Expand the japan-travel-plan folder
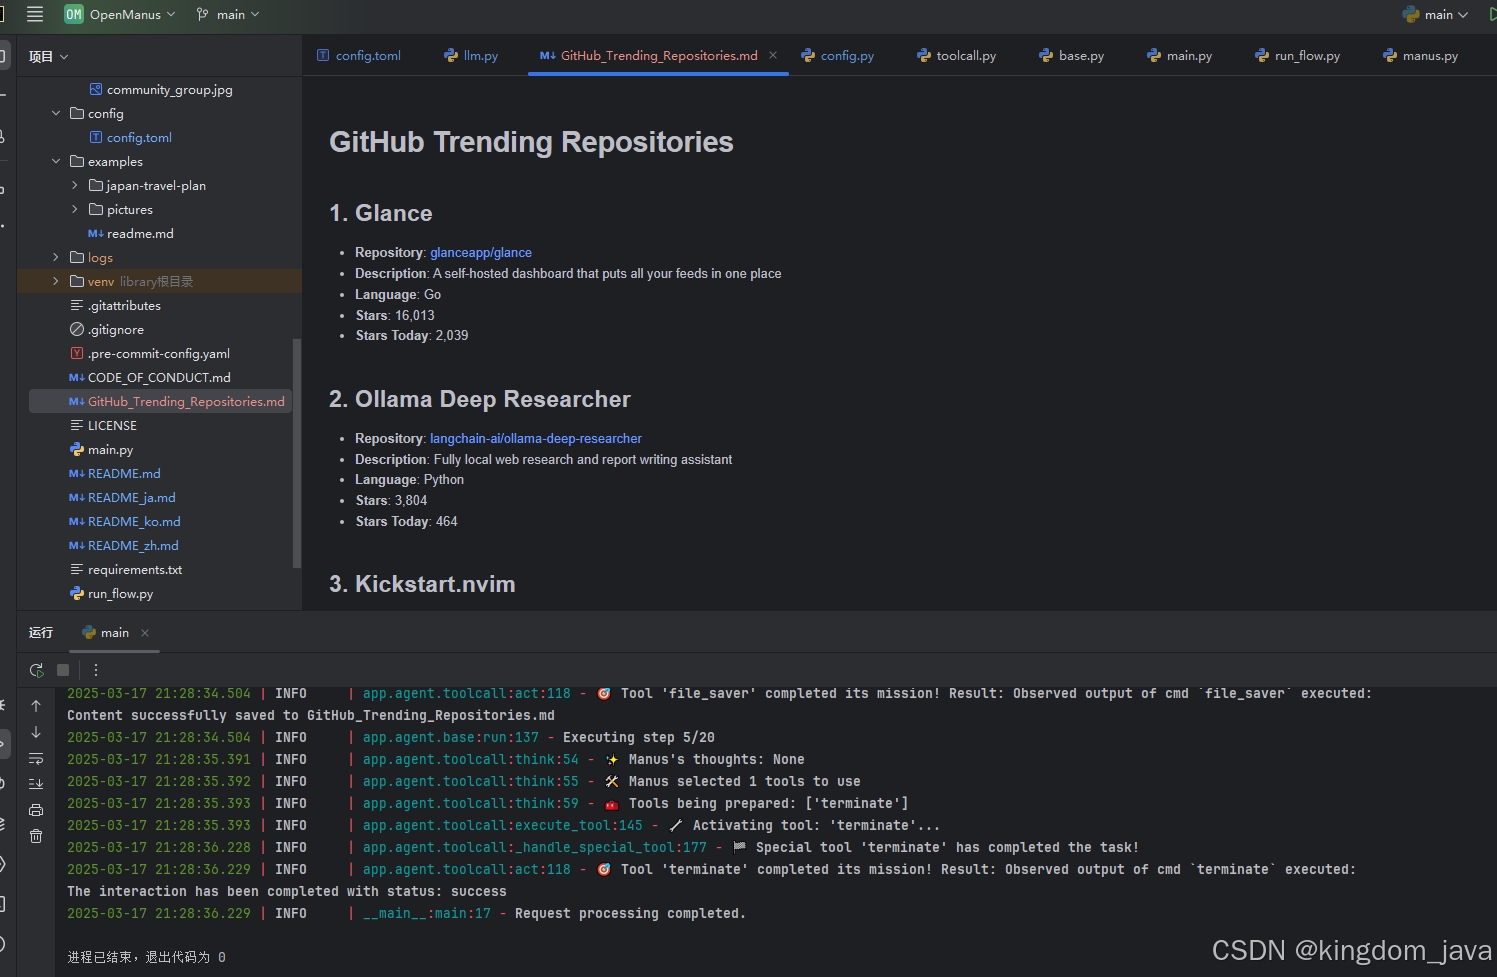 (x=75, y=186)
